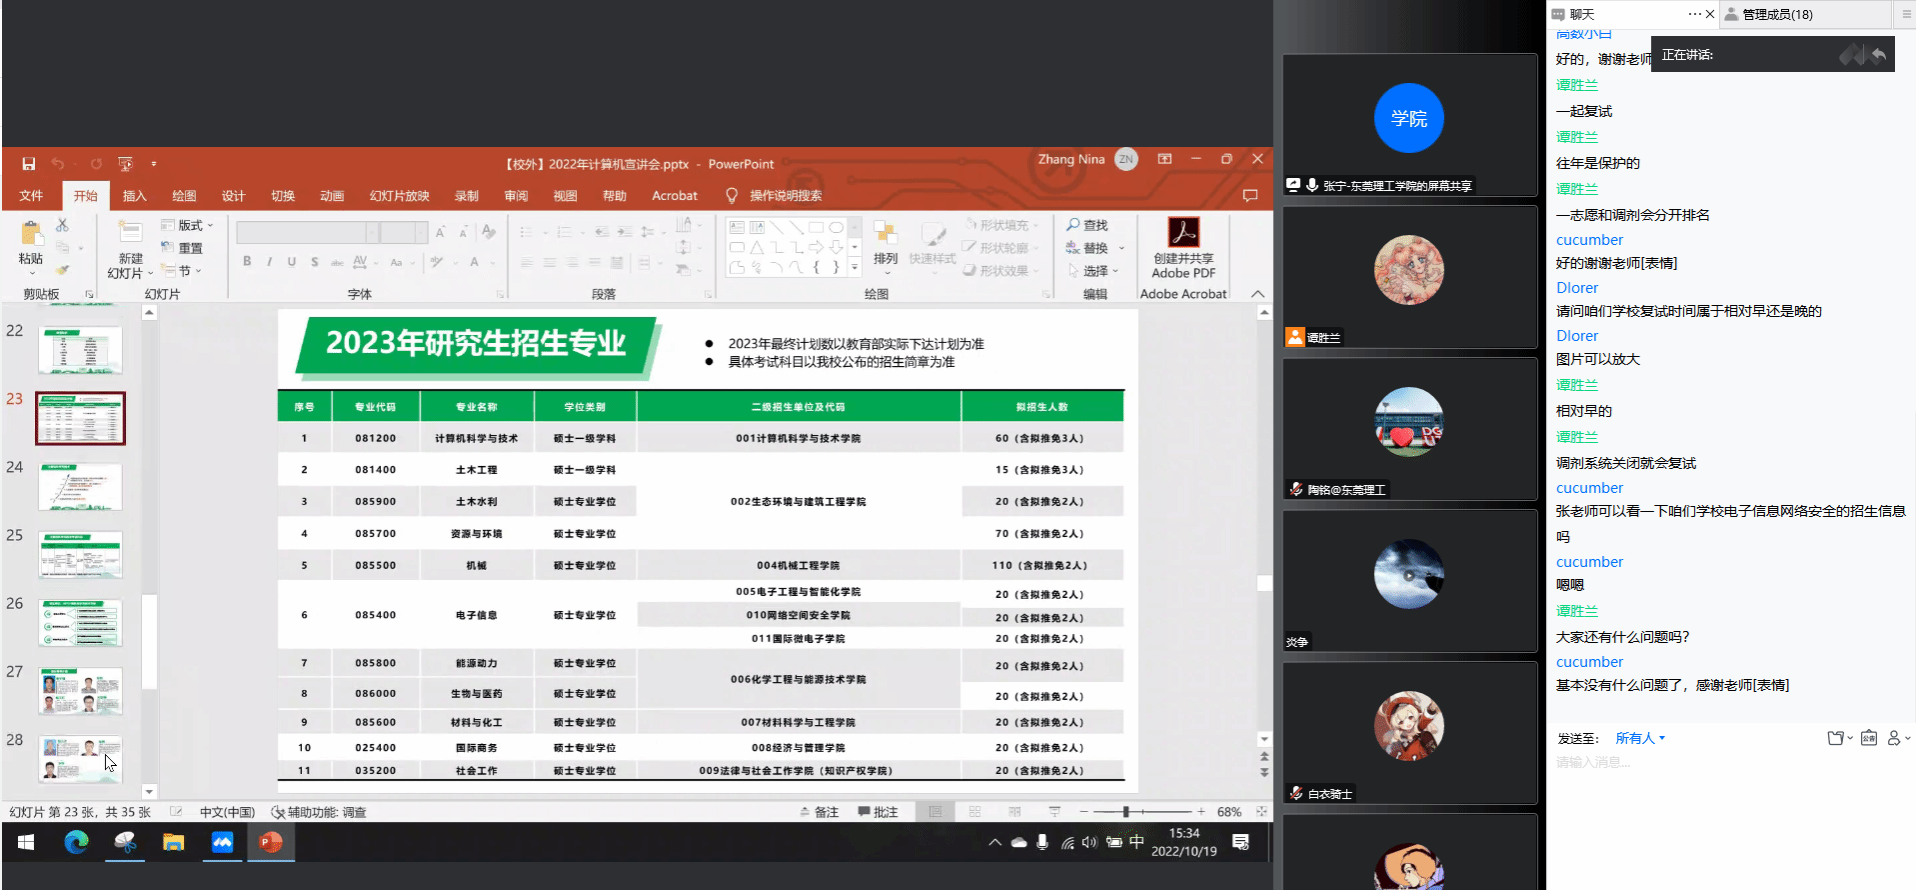
Task: Toggle the Notes (备注) pane in status bar
Action: pos(819,812)
